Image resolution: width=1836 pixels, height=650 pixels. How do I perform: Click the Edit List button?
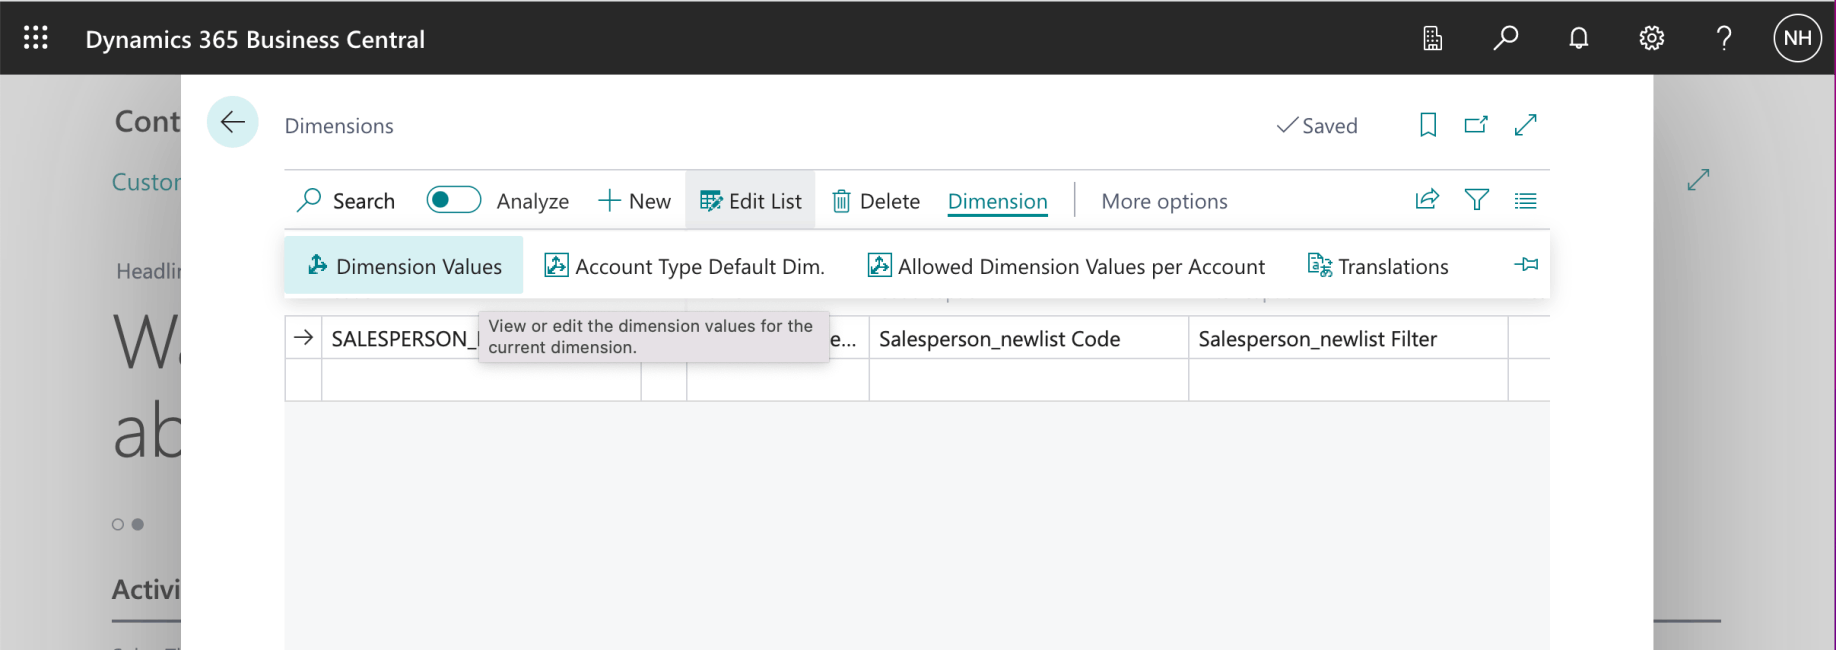coord(751,201)
